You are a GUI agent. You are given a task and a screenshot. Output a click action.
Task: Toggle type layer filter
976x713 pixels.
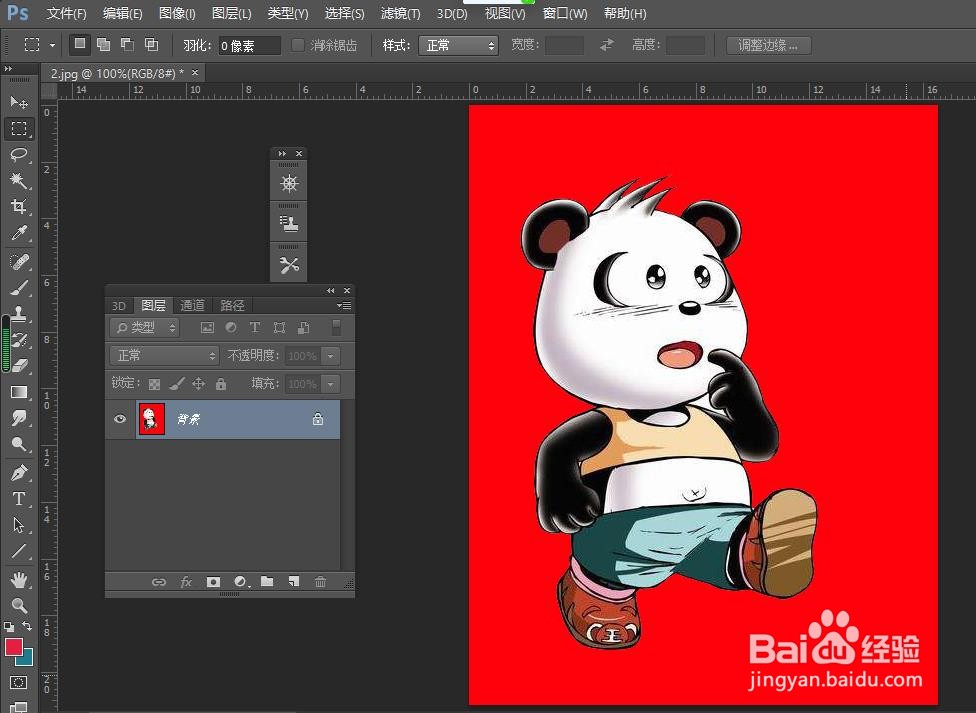pos(255,328)
